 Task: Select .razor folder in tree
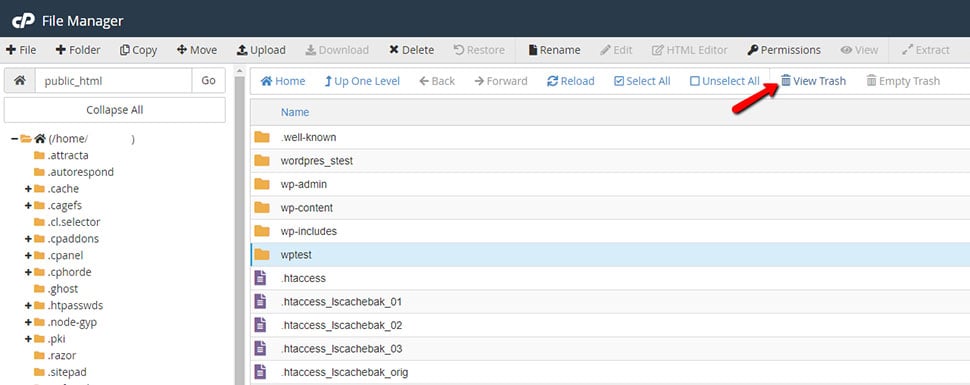point(55,356)
